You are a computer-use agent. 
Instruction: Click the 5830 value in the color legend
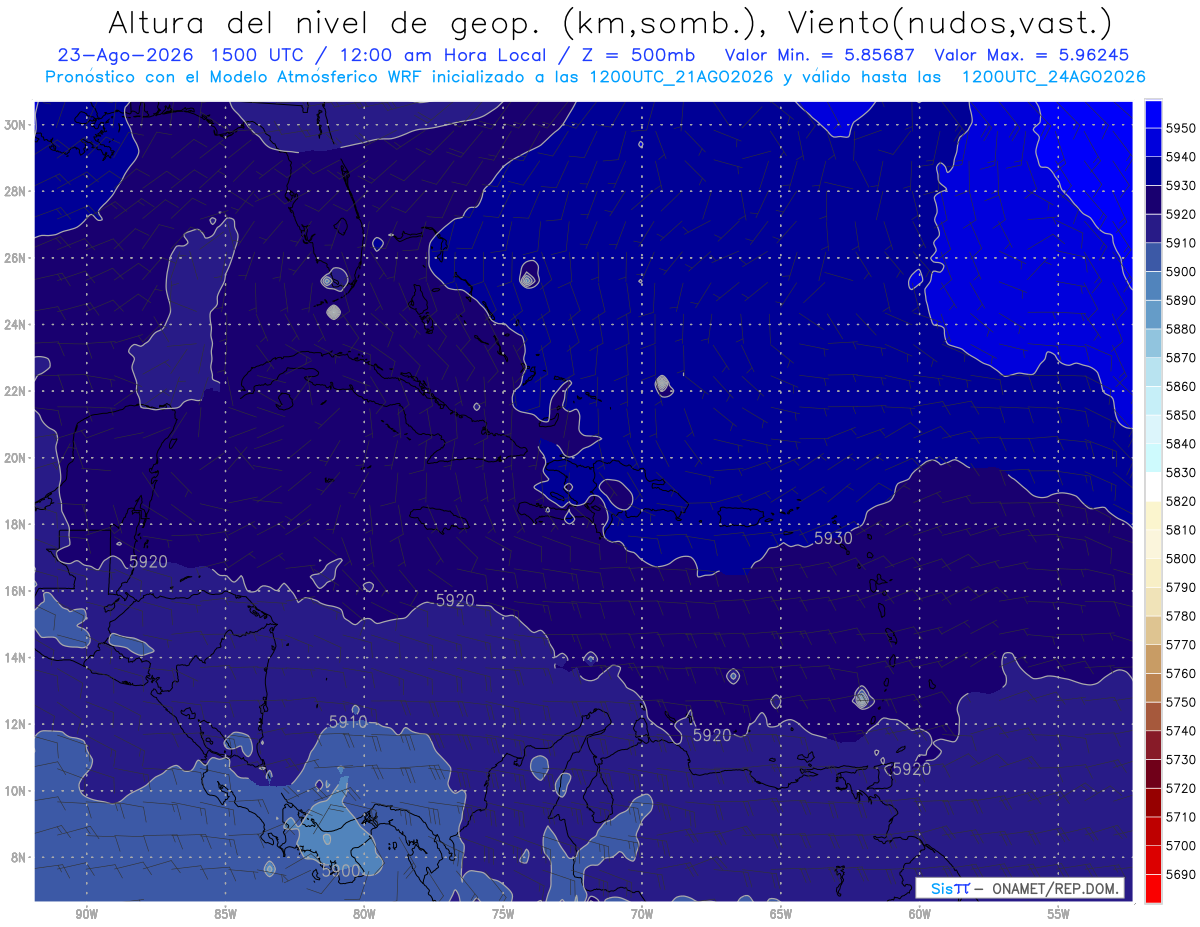[x=1181, y=472]
